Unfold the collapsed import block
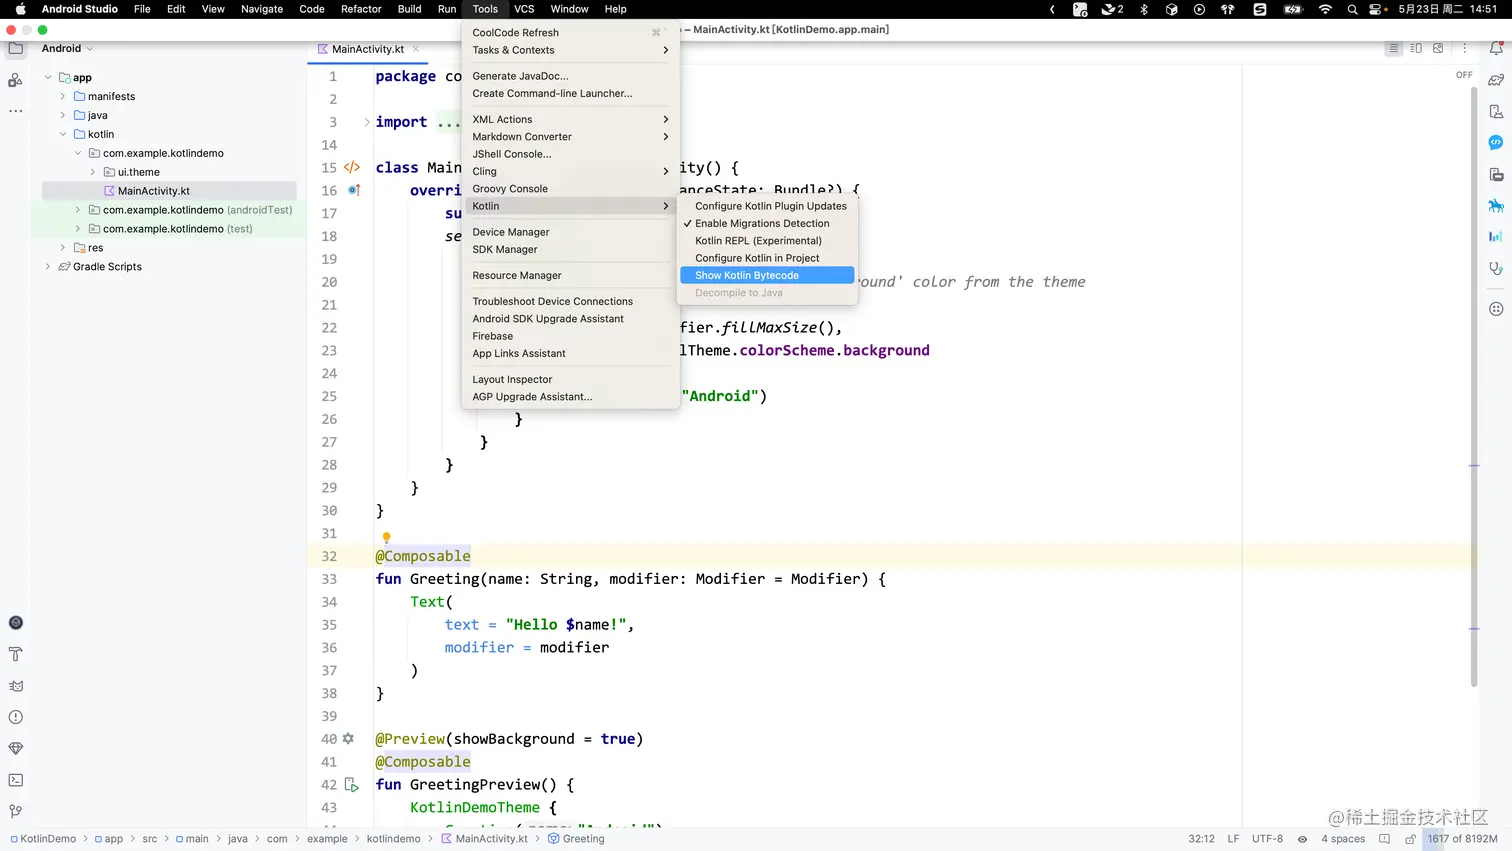 tap(367, 122)
